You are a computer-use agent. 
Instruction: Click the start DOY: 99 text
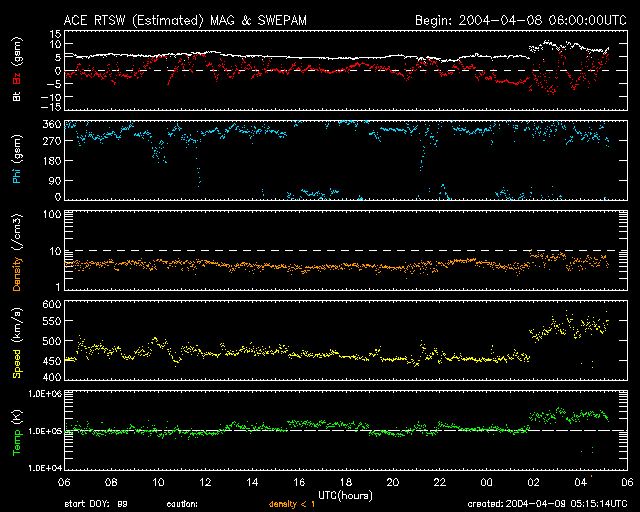coord(95,504)
